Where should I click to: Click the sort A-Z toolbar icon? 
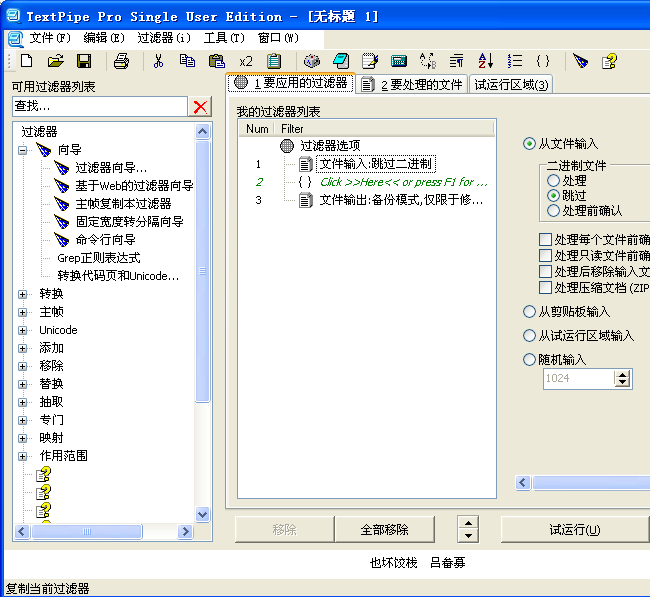pyautogui.click(x=485, y=61)
